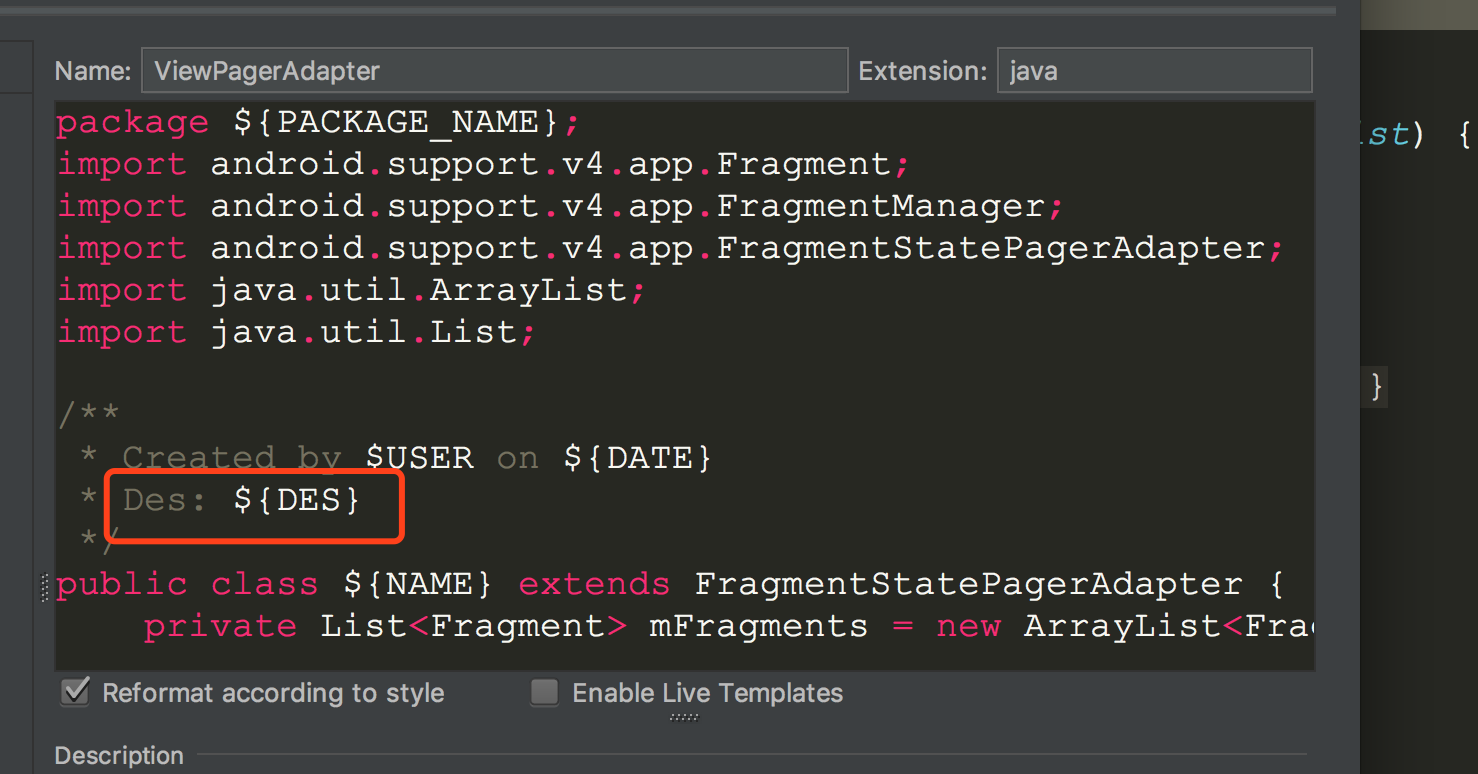Viewport: 1478px width, 774px height.
Task: Click the 'public class' keywords in template
Action: [187, 584]
